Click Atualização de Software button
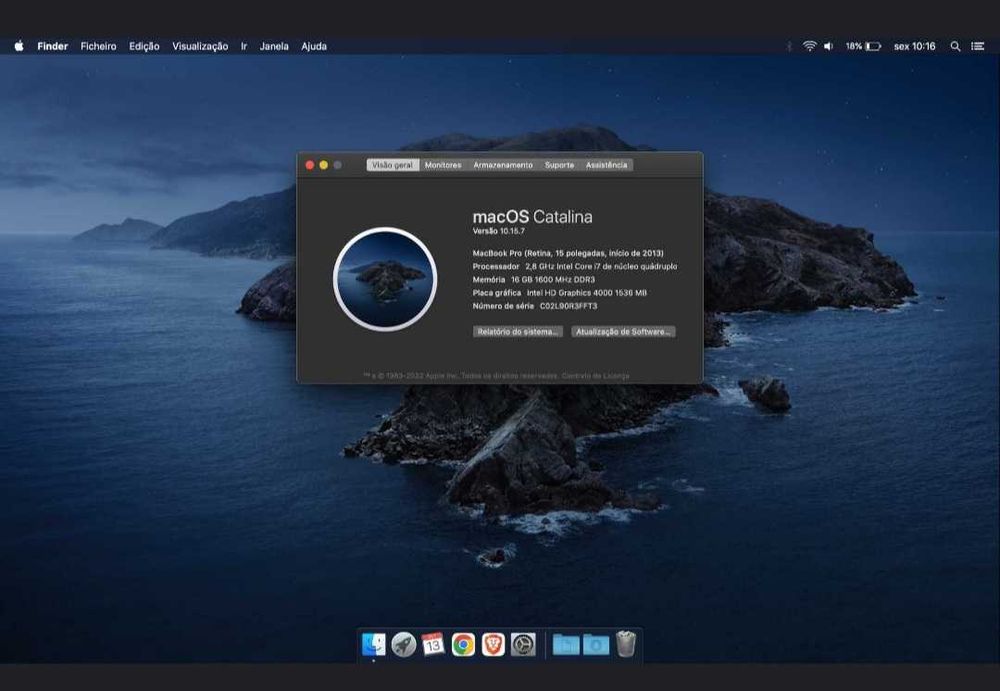Screen dimensions: 1000x691 coord(623,332)
